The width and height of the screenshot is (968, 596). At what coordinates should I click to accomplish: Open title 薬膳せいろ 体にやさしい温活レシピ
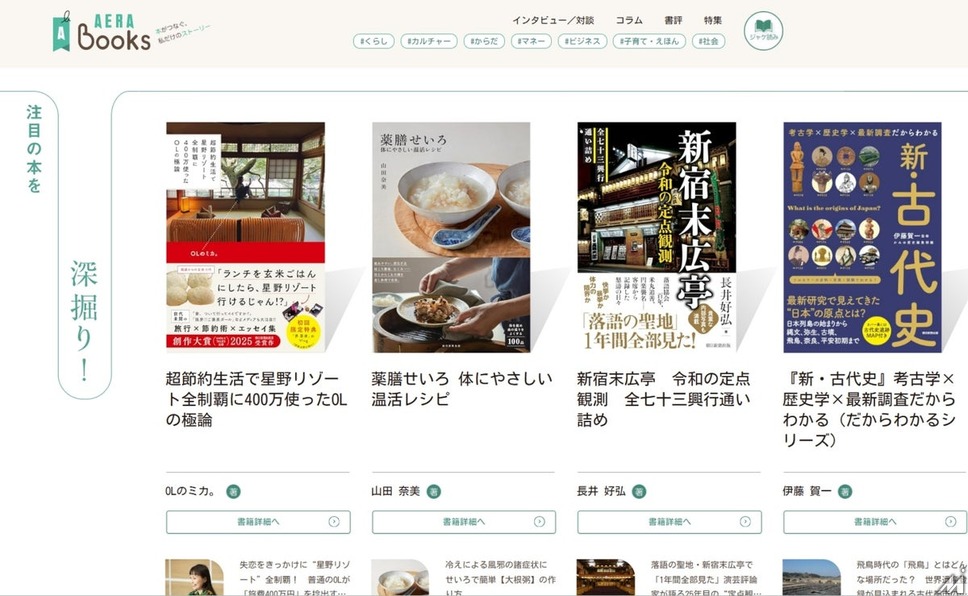(x=462, y=389)
